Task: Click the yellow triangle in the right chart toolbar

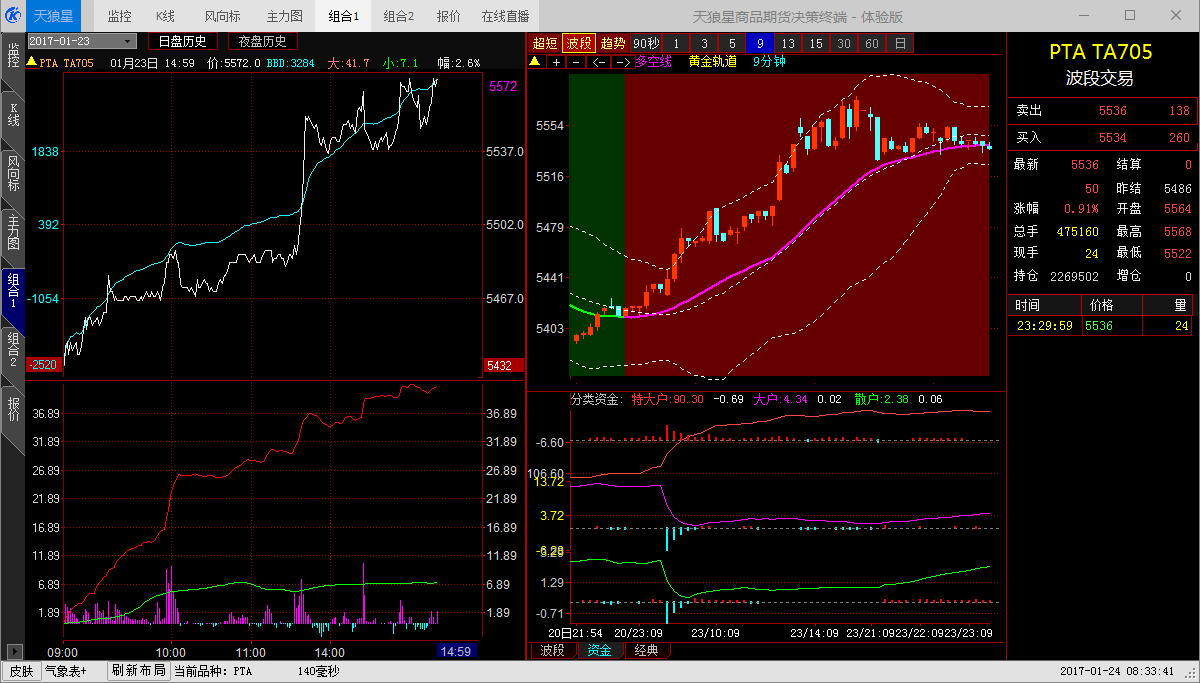Action: (x=534, y=62)
